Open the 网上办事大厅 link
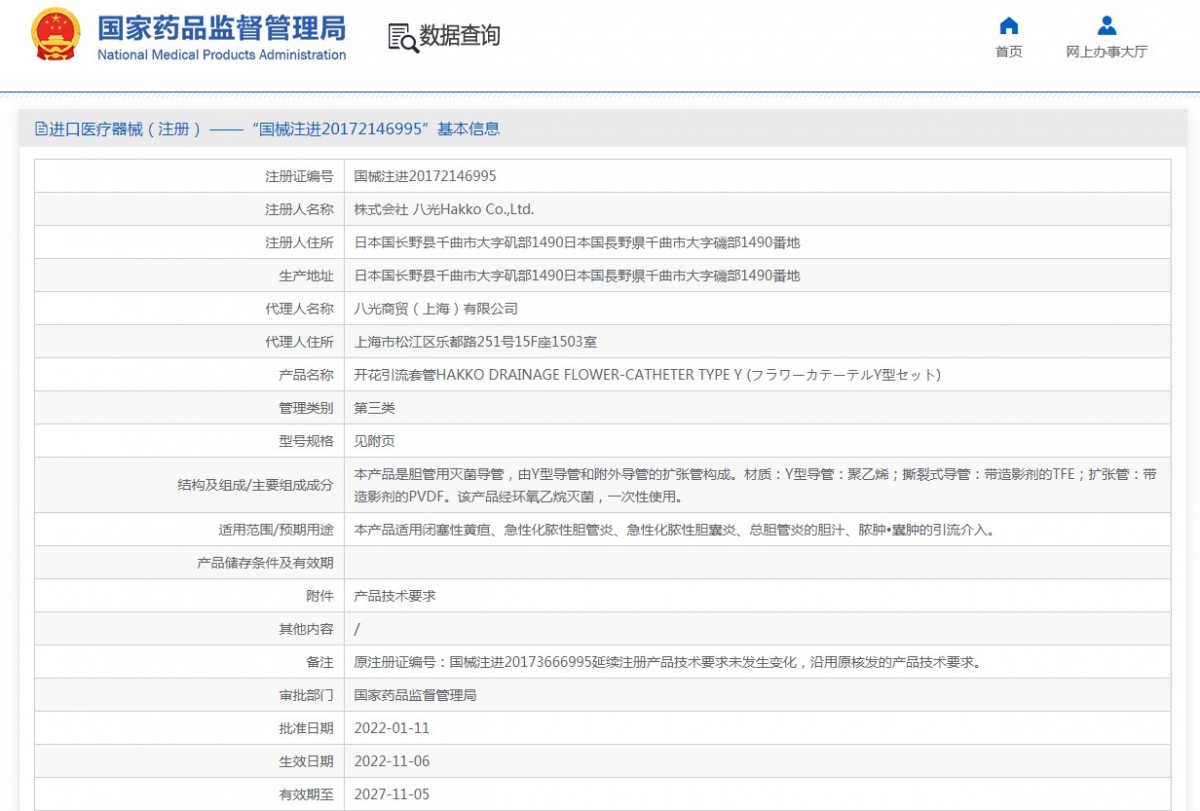1200x811 pixels. 1106,52
